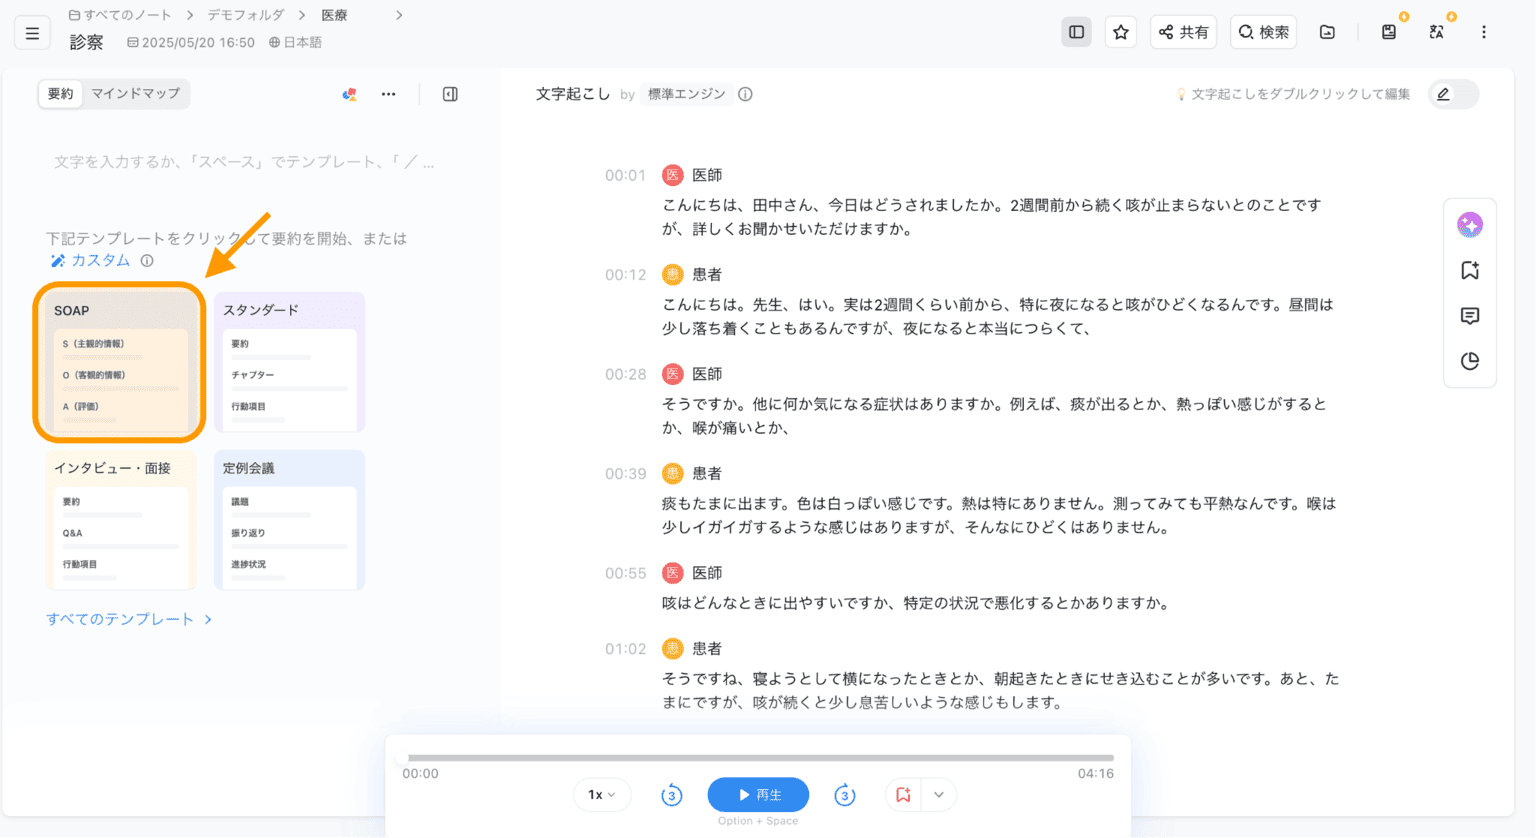Click transcript line 咳はどんなときに出やすいですか
Viewport: 1536px width, 838px height.
pyautogui.click(x=916, y=603)
